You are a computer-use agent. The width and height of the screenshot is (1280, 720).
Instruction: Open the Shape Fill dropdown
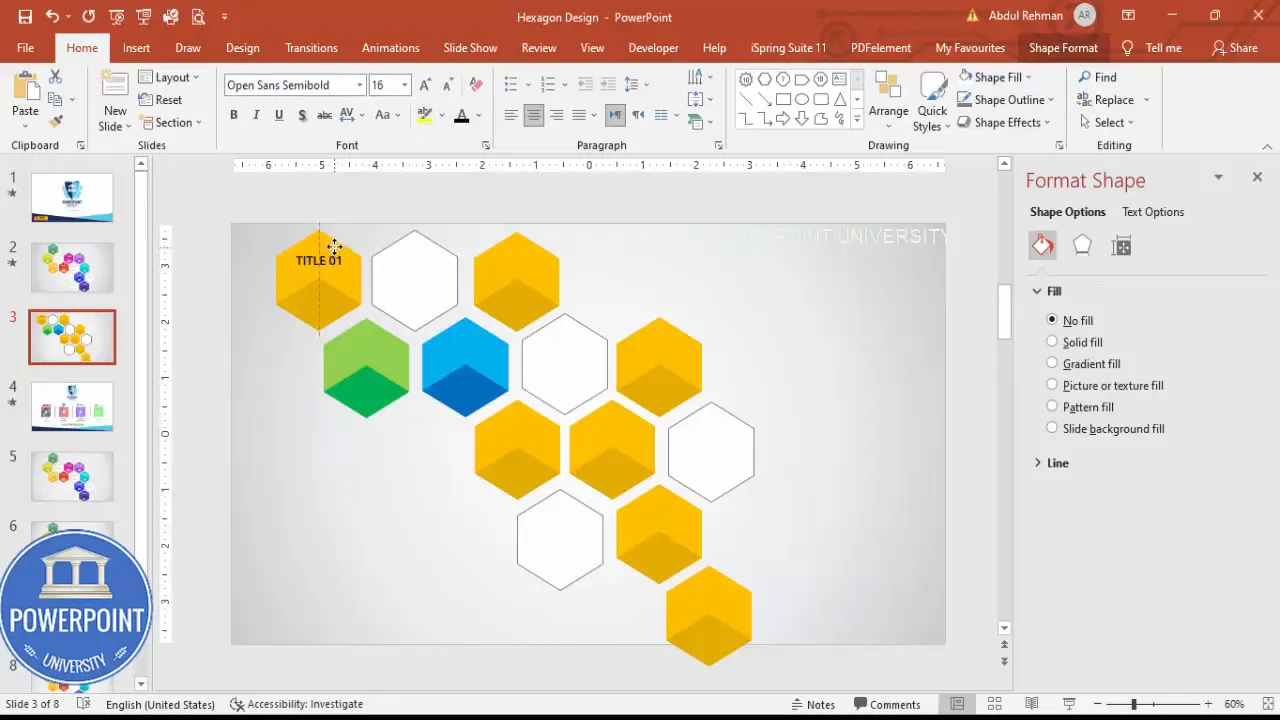point(995,77)
